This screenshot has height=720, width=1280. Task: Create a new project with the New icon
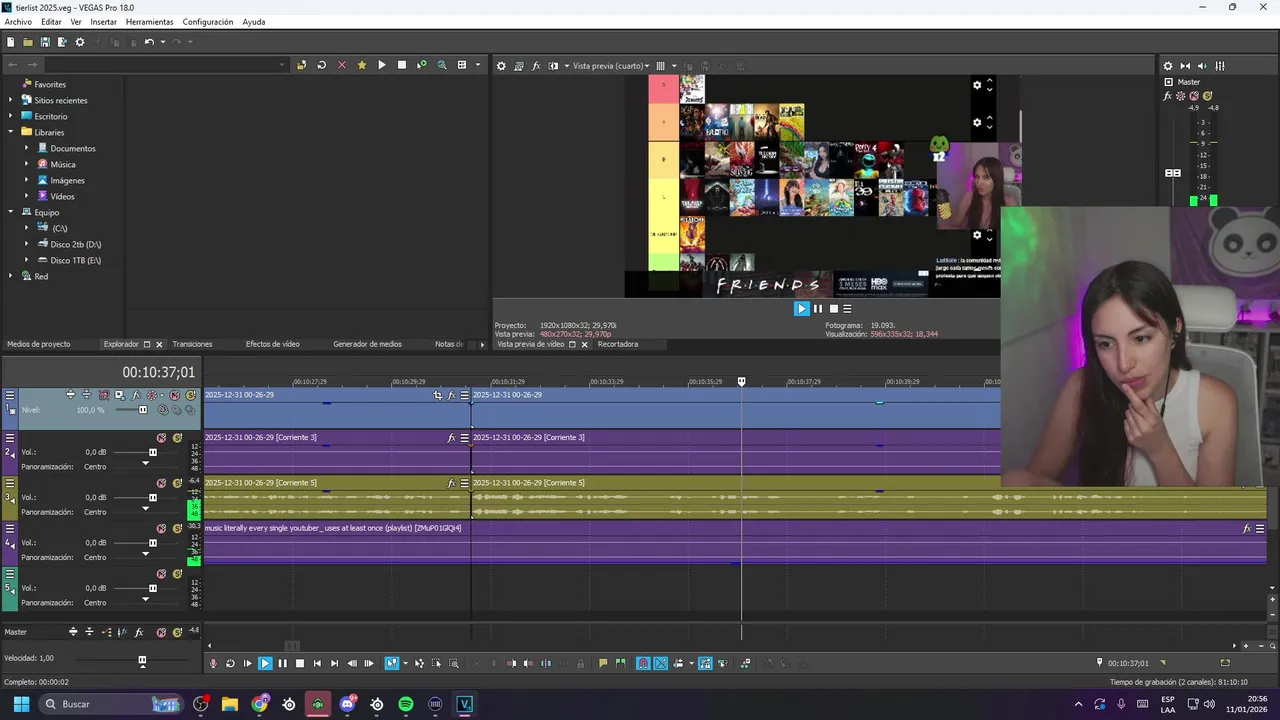click(10, 42)
